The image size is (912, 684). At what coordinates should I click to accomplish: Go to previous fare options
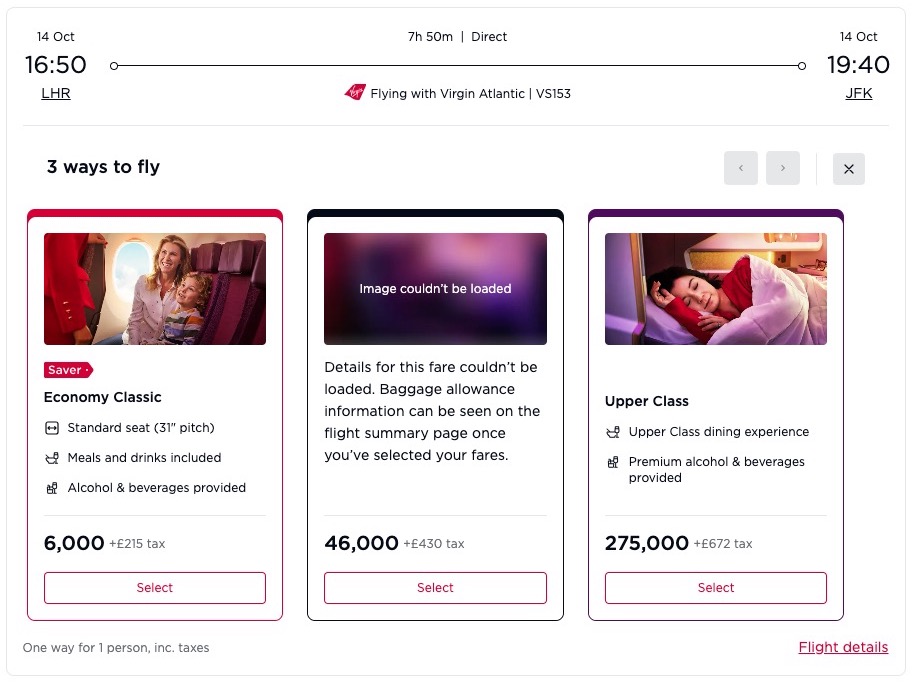click(x=741, y=169)
